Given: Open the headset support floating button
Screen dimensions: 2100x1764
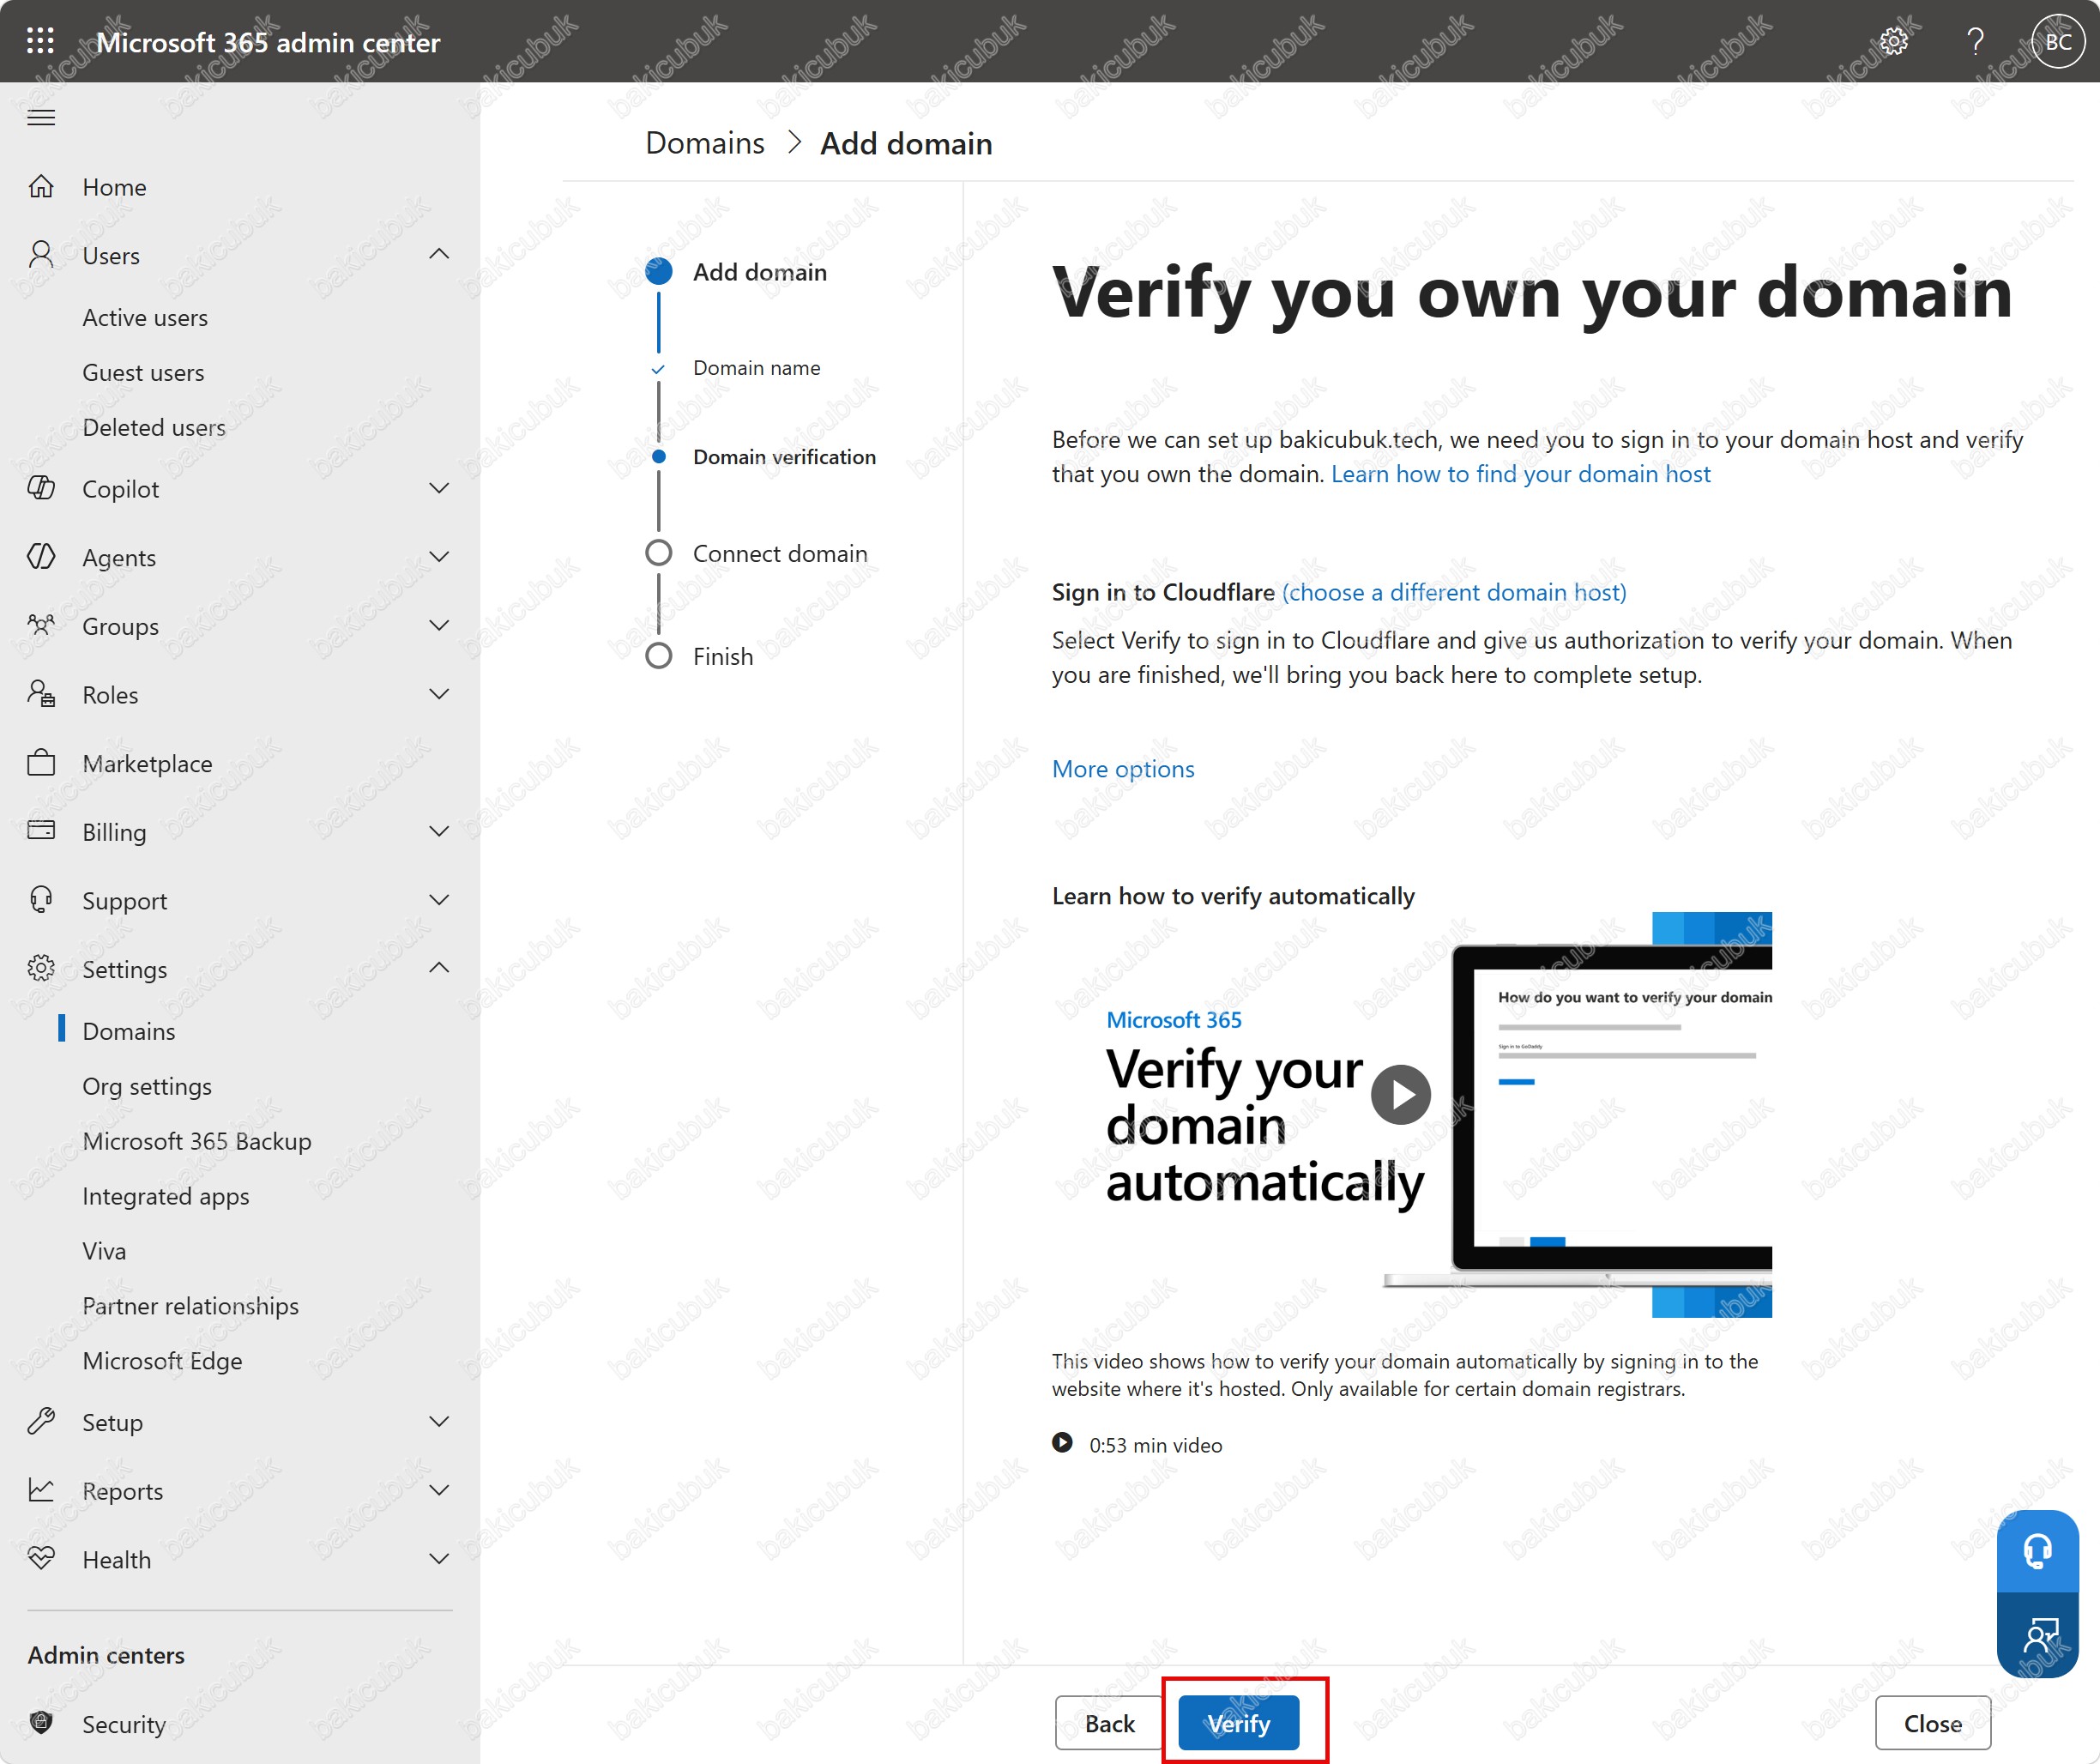Looking at the screenshot, I should [2038, 1552].
